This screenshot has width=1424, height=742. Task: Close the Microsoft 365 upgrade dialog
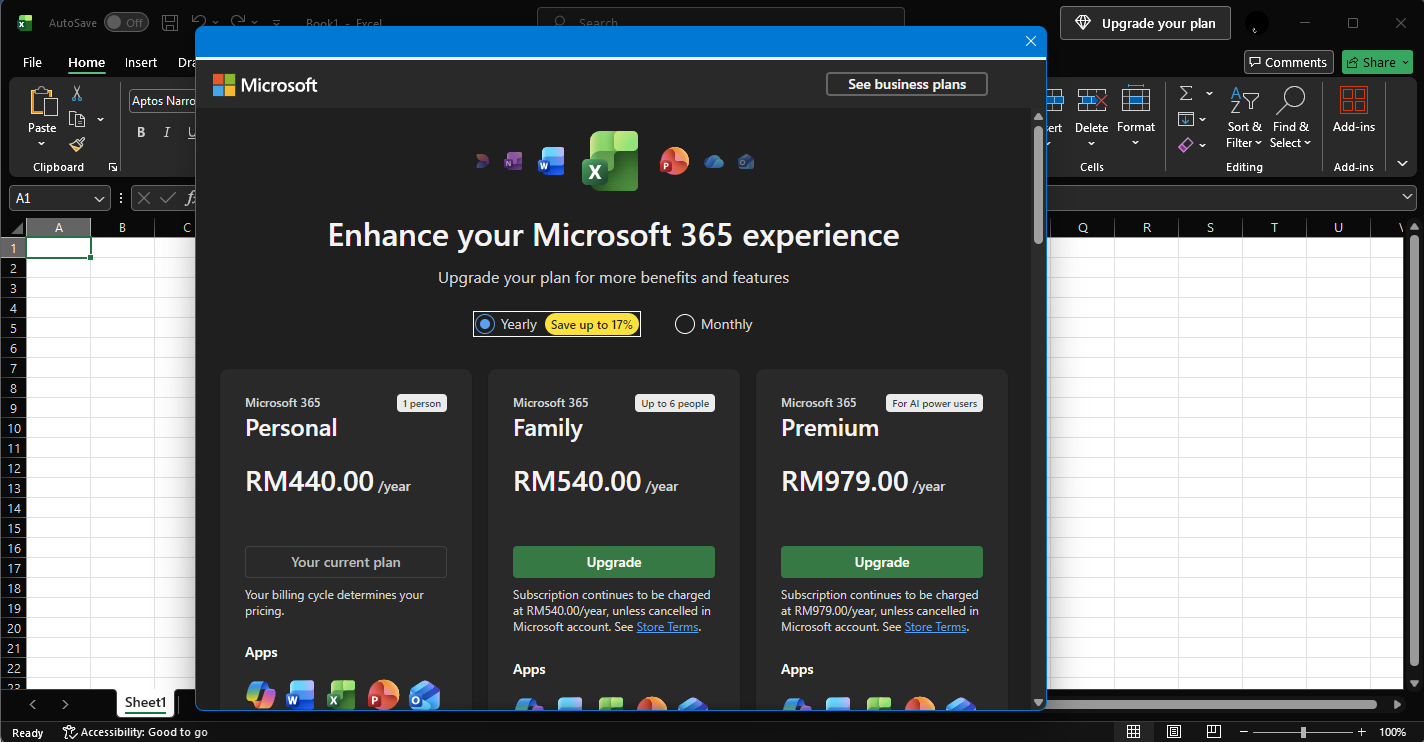click(1031, 41)
